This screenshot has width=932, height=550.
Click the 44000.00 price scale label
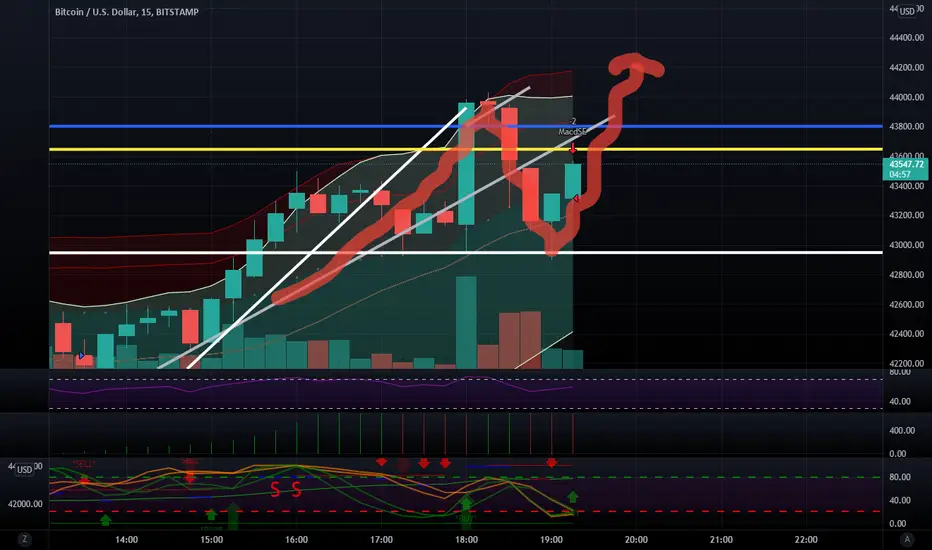pos(906,97)
